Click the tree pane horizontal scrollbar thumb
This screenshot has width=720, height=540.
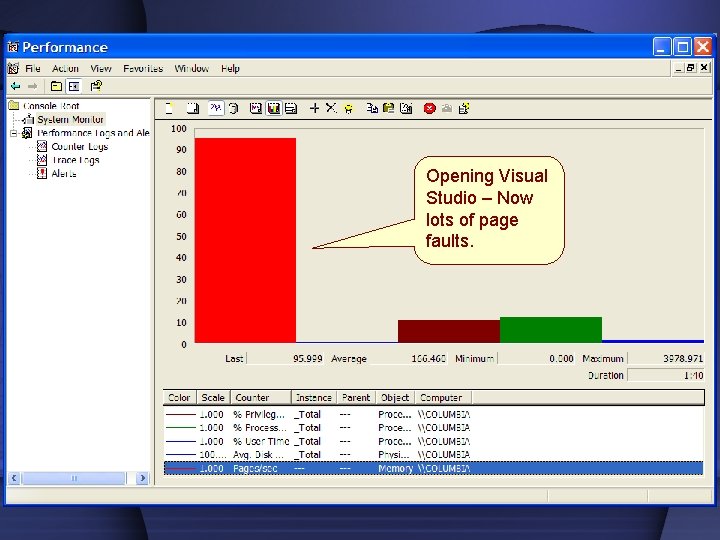73,478
